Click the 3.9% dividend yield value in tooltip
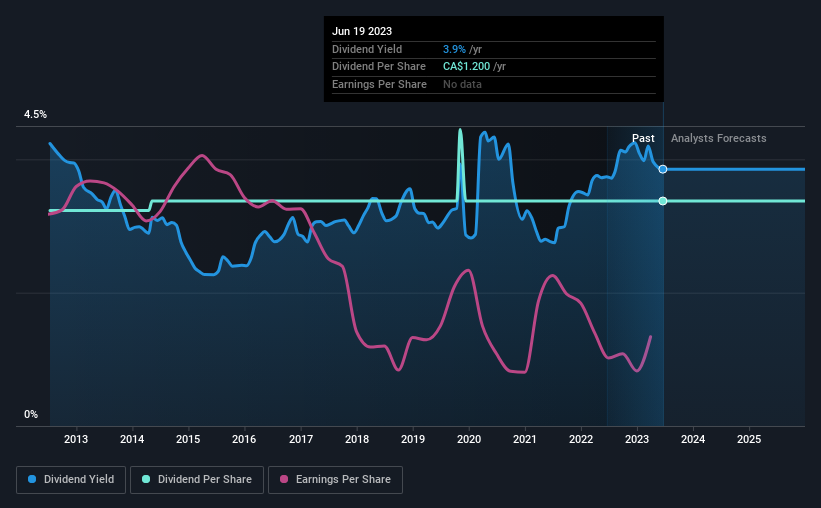 [x=454, y=49]
